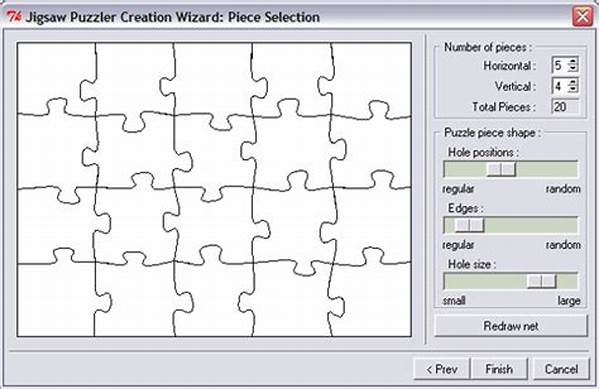Decrease the Horizontal pieces spinner
Image resolution: width=600 pixels, height=389 pixels.
(573, 70)
